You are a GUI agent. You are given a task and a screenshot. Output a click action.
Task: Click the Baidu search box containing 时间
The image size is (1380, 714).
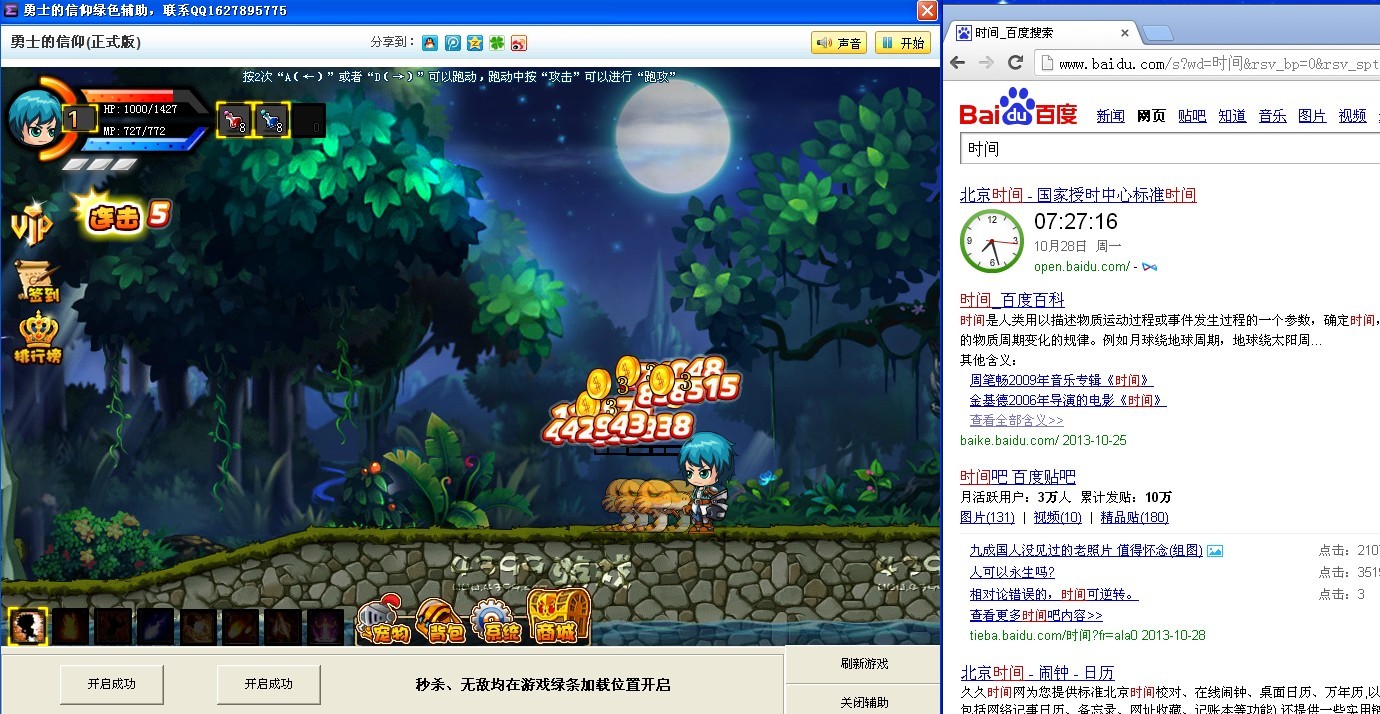(x=1170, y=149)
